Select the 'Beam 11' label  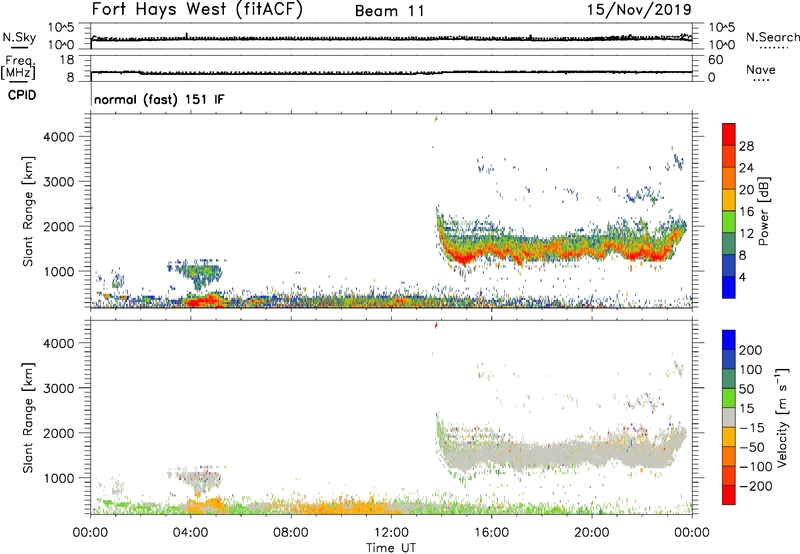[389, 11]
